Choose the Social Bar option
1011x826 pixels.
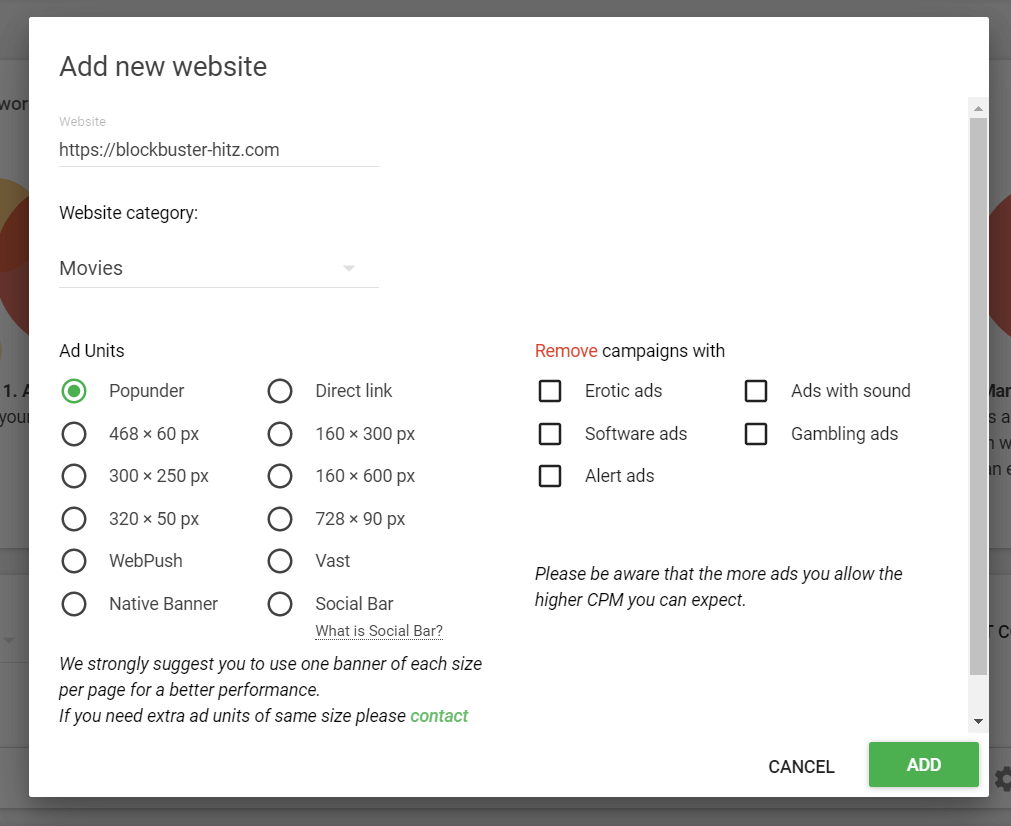tap(280, 604)
